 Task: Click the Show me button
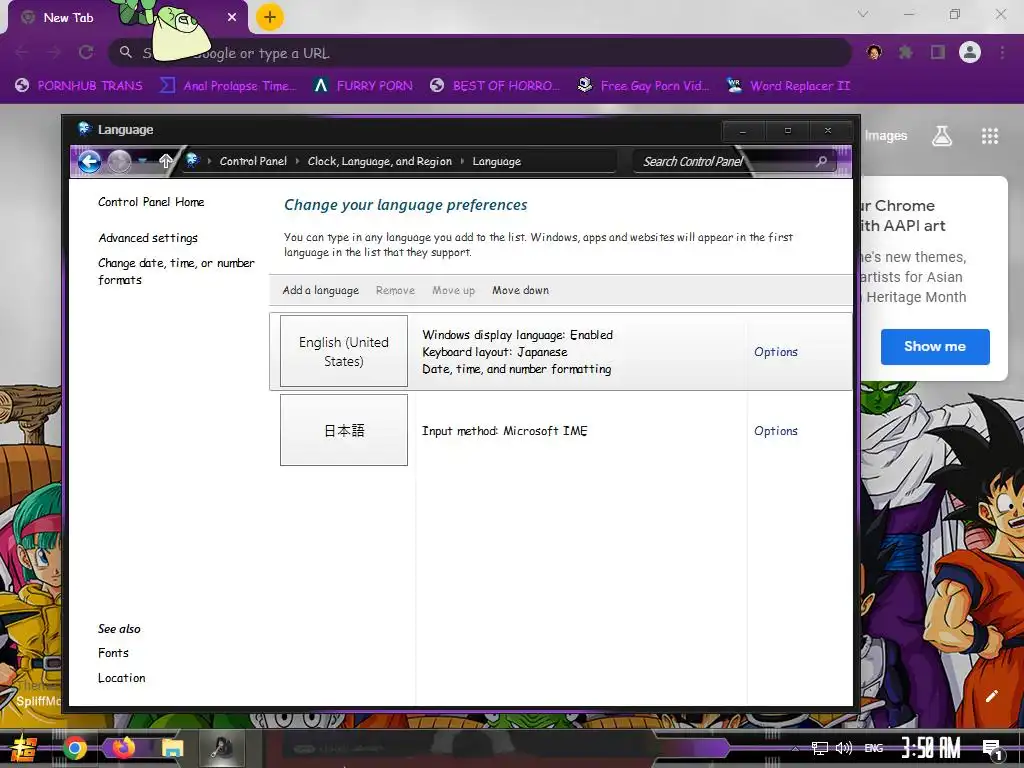click(935, 347)
